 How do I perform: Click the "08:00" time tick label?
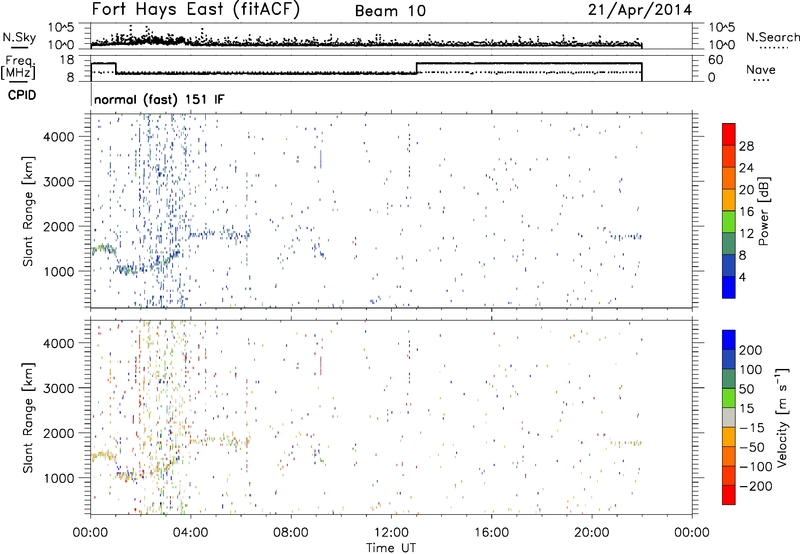click(x=290, y=533)
